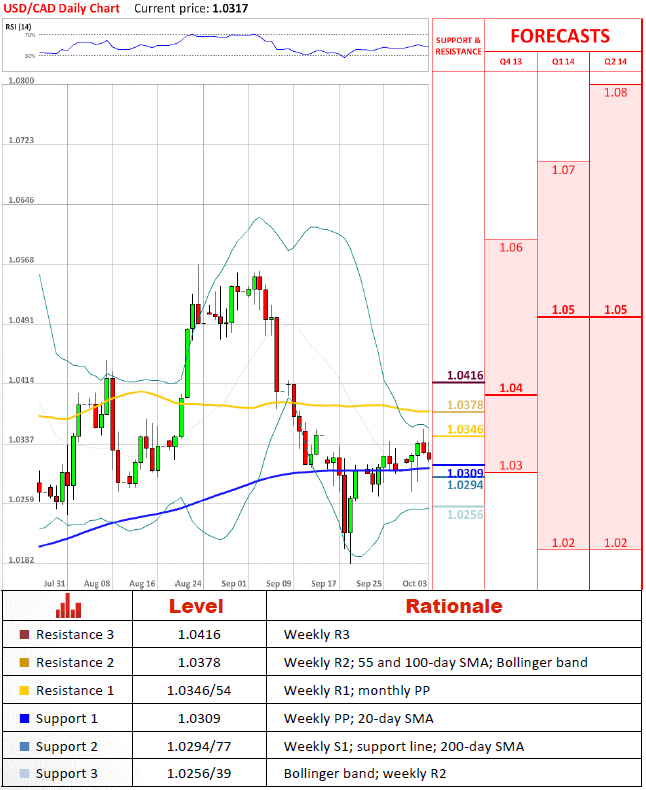
Task: Click the 'Aug 24' date axis label
Action: pyautogui.click(x=188, y=583)
